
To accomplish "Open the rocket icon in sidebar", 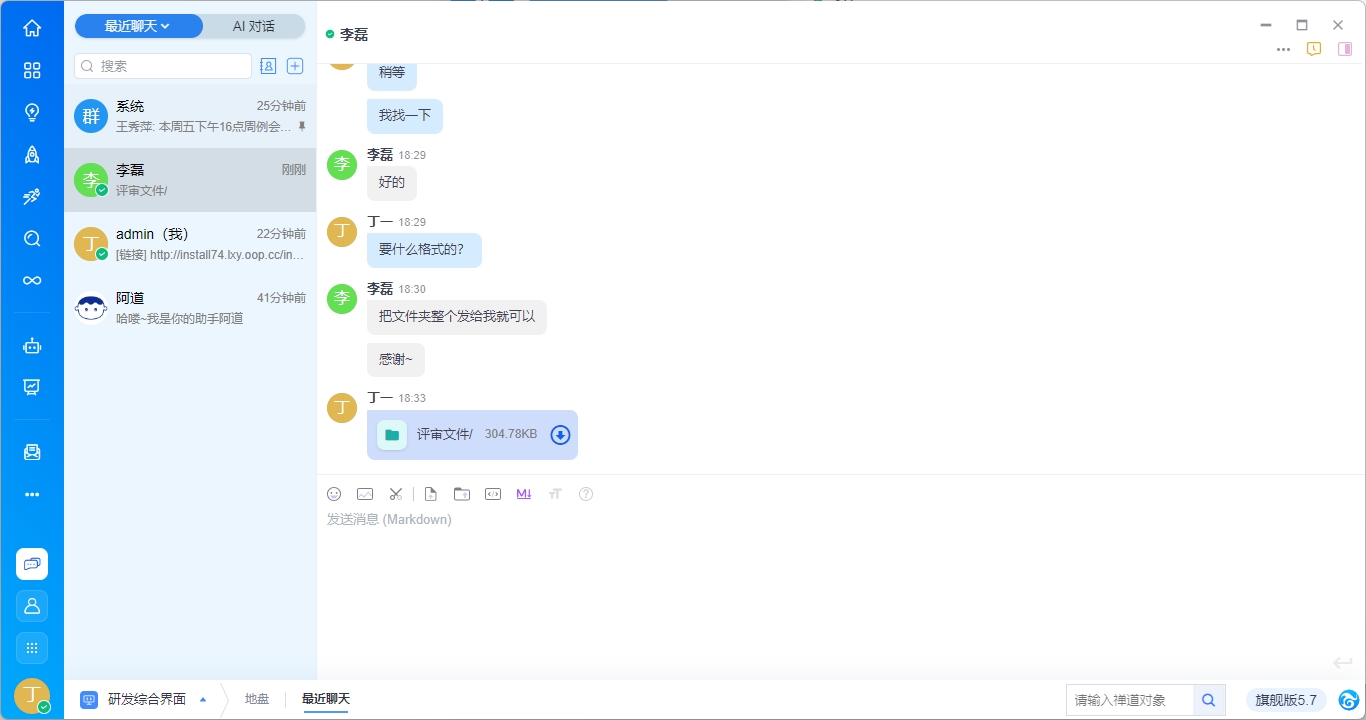I will (32, 154).
